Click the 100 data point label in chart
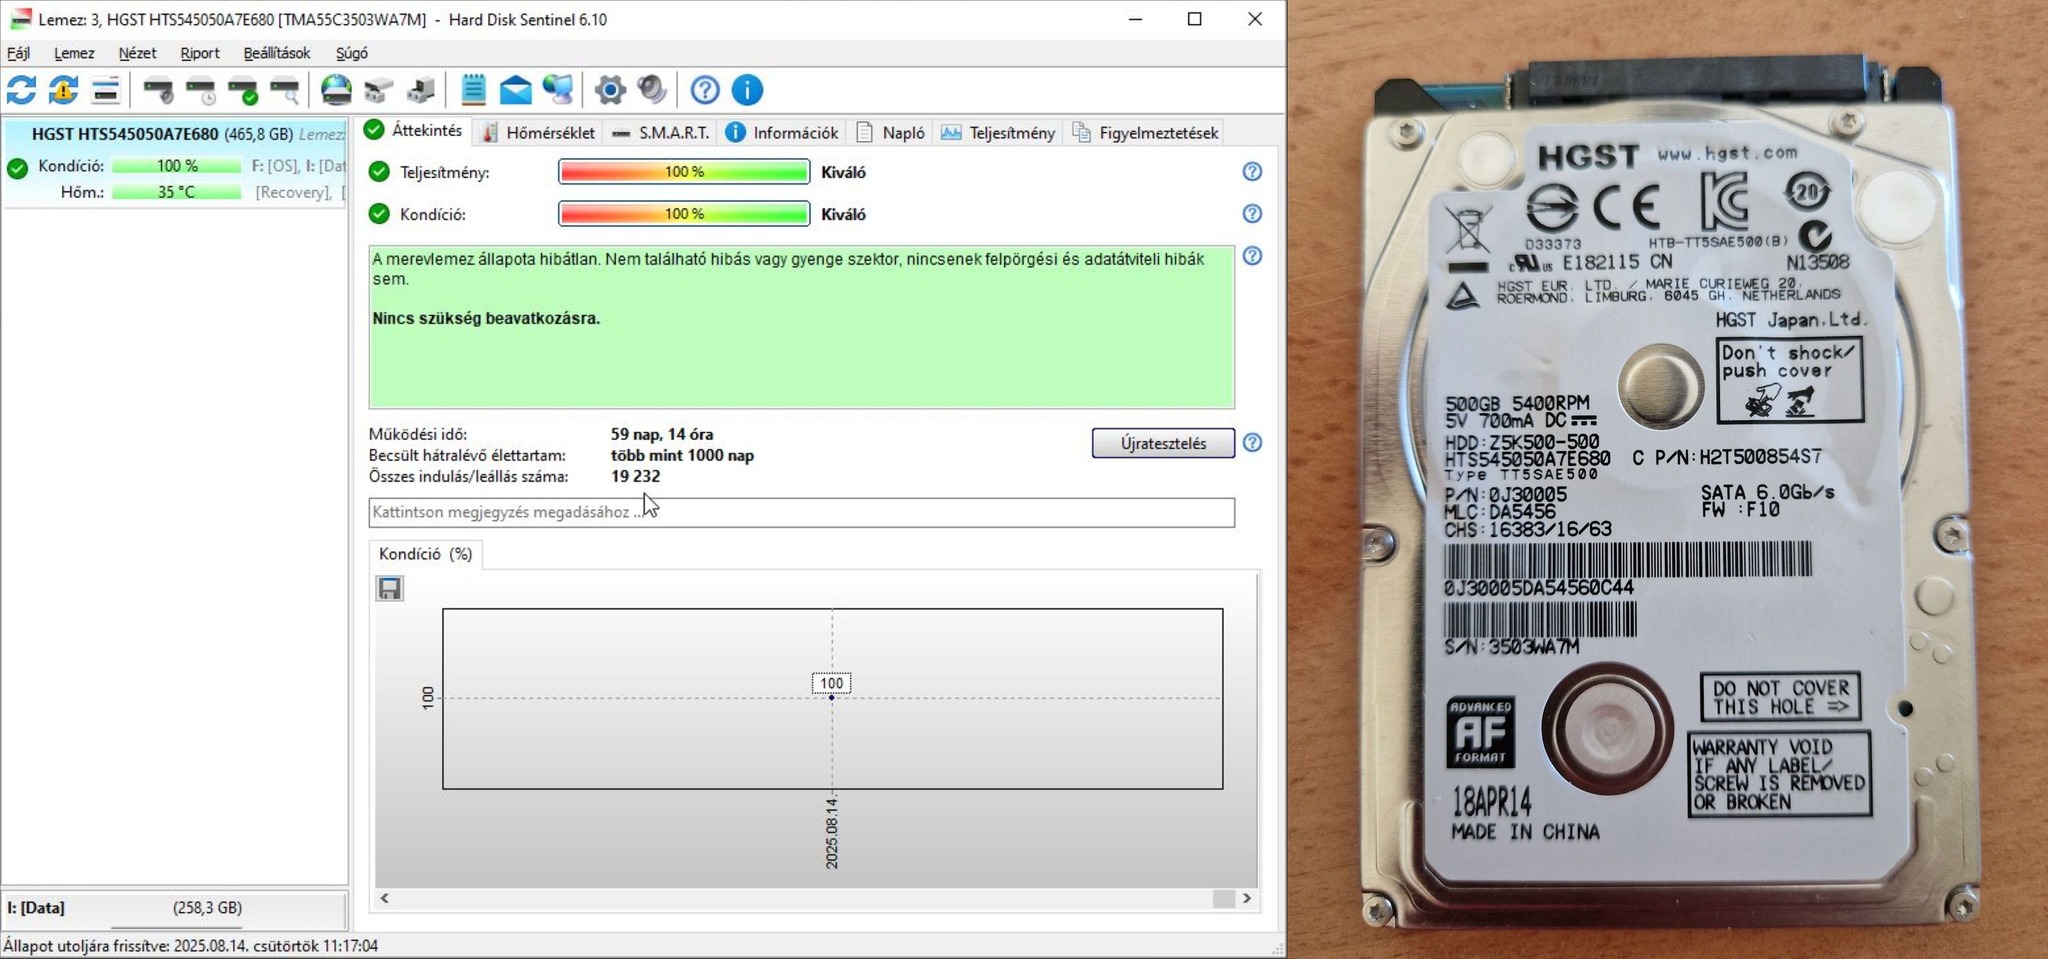2048x959 pixels. [831, 684]
